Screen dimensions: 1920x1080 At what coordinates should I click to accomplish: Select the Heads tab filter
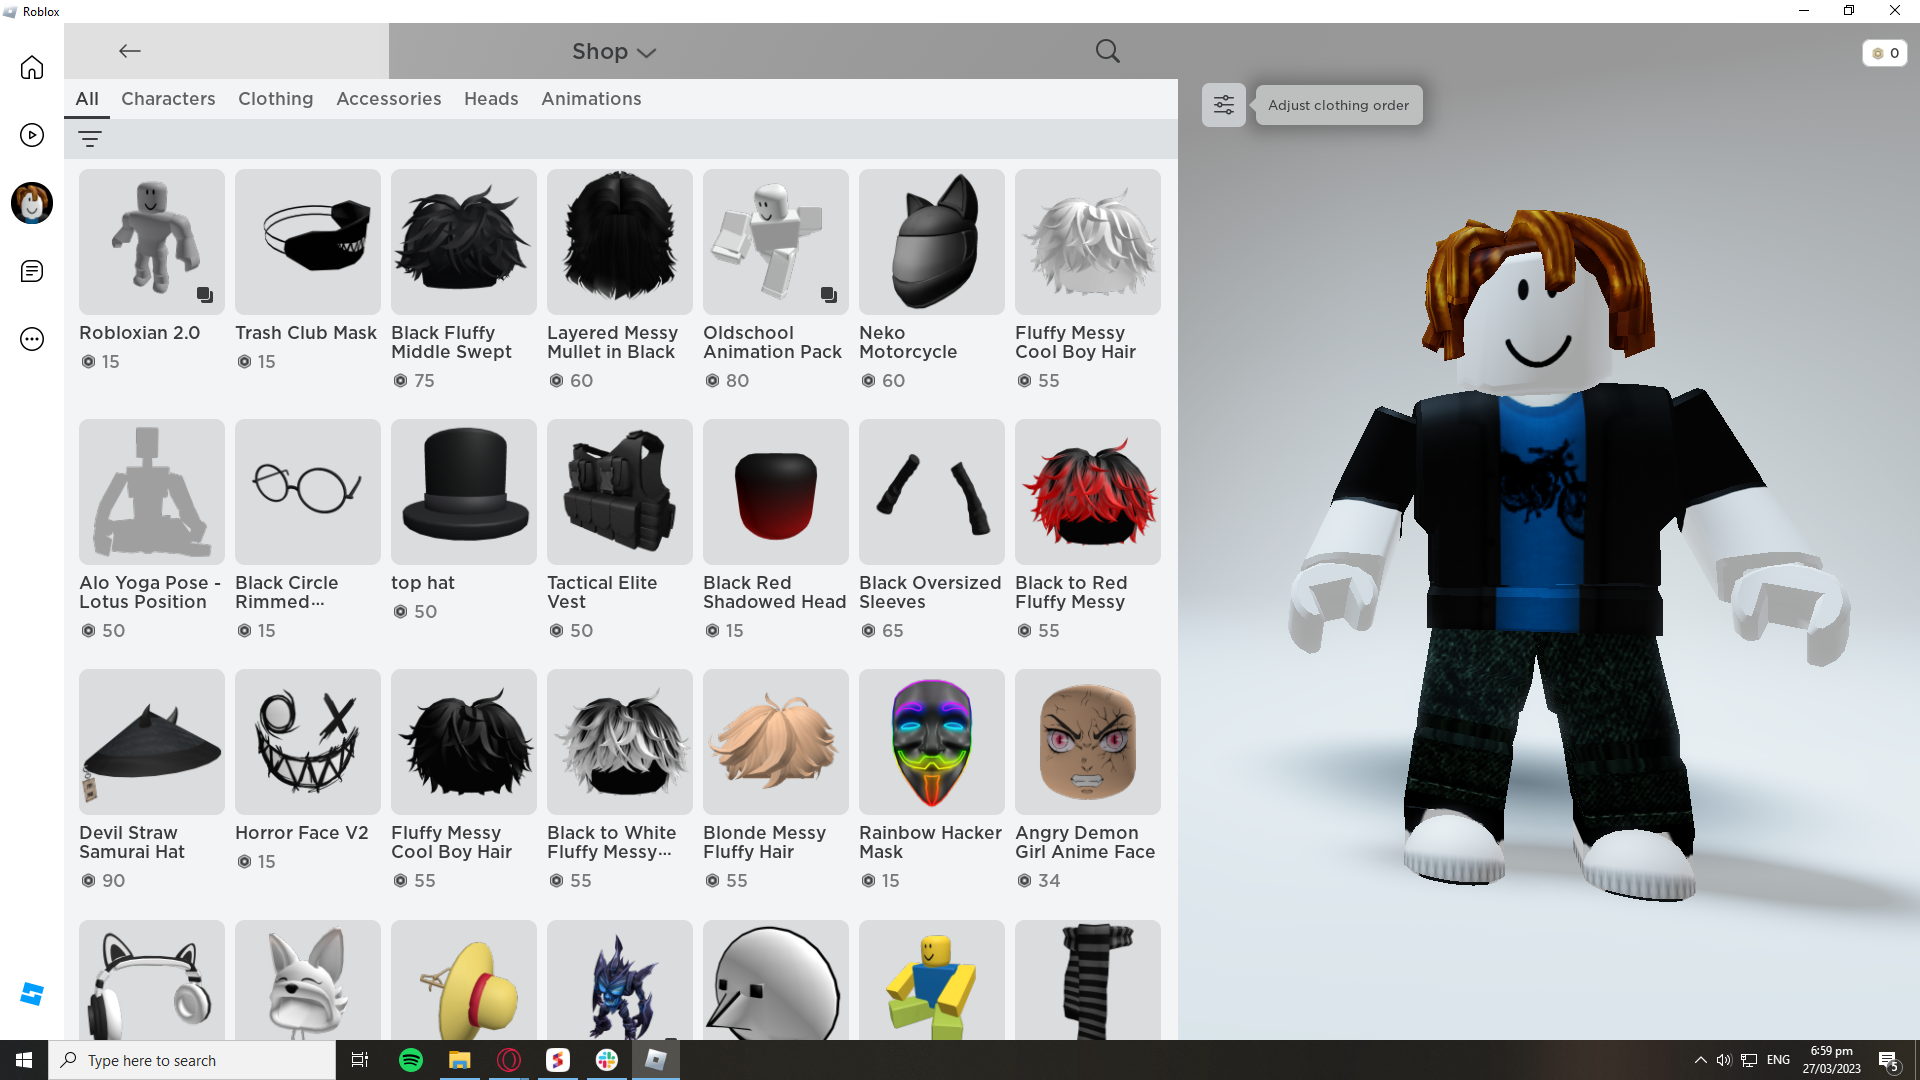click(491, 98)
